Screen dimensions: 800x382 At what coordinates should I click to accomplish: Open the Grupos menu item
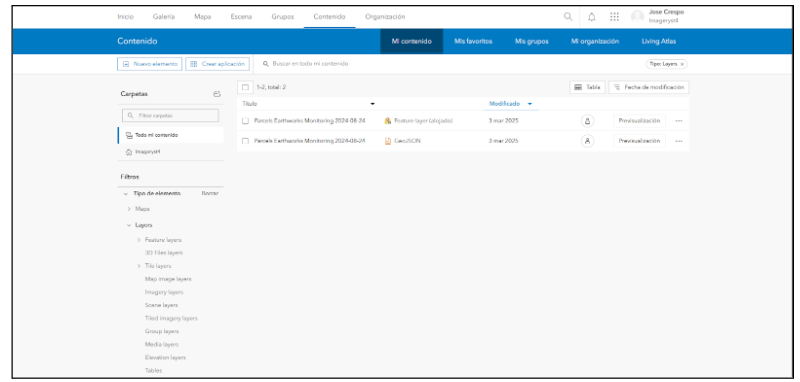click(x=283, y=16)
